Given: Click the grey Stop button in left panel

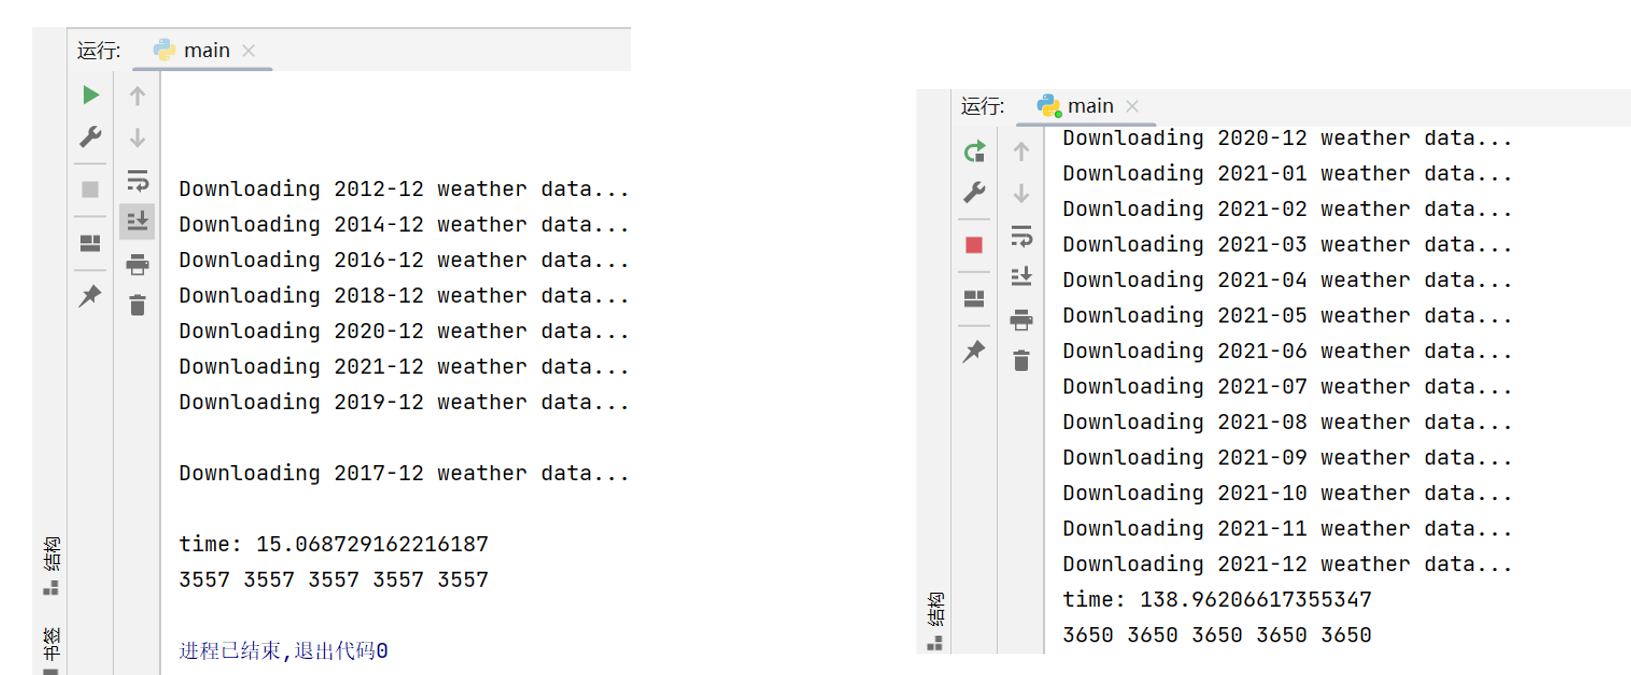Looking at the screenshot, I should (x=90, y=189).
